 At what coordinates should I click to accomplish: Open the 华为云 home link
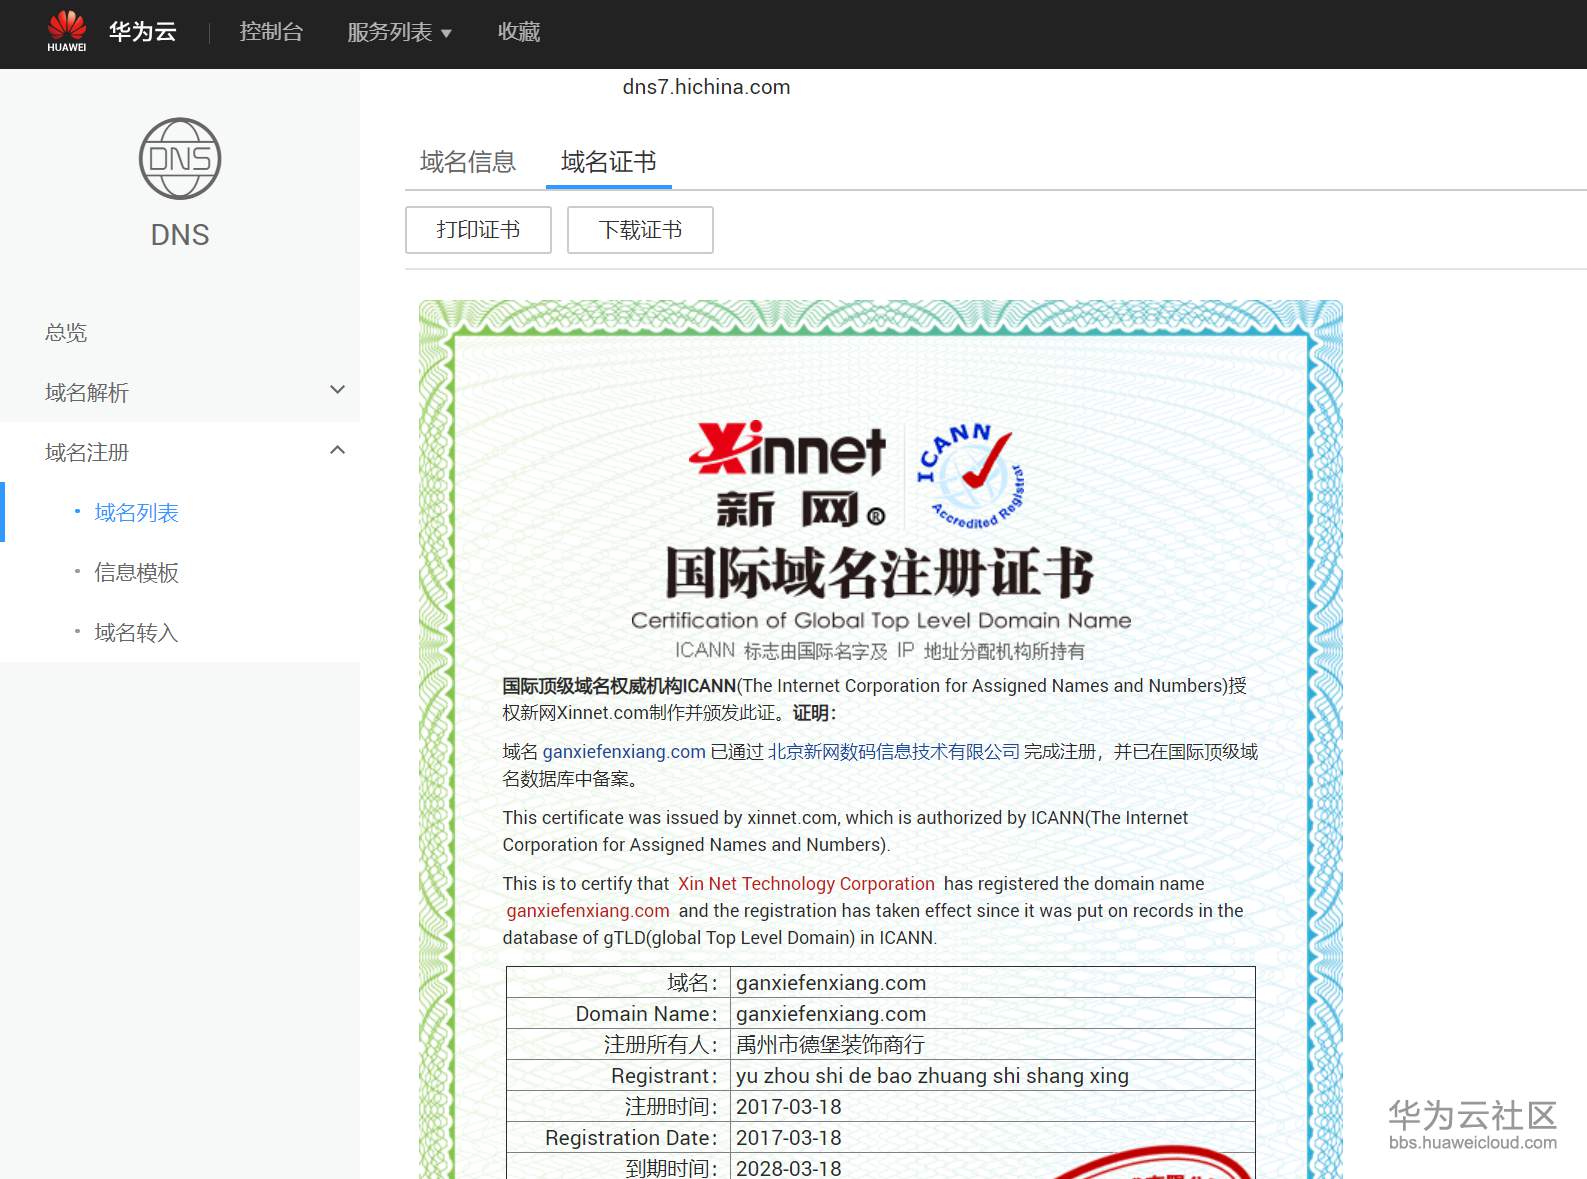[x=143, y=32]
